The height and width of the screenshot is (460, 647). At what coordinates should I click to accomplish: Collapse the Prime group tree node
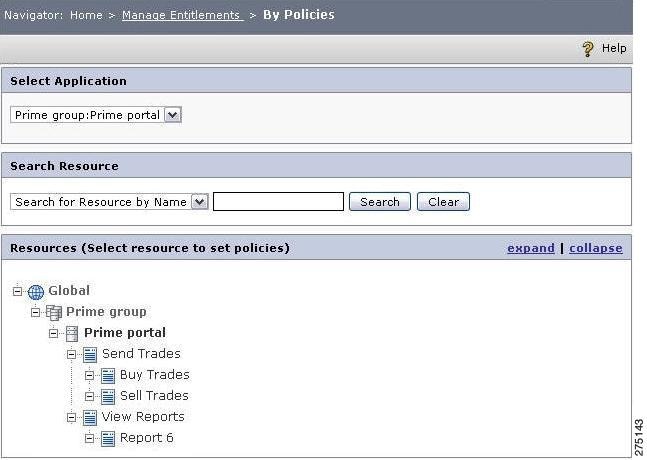[35, 312]
